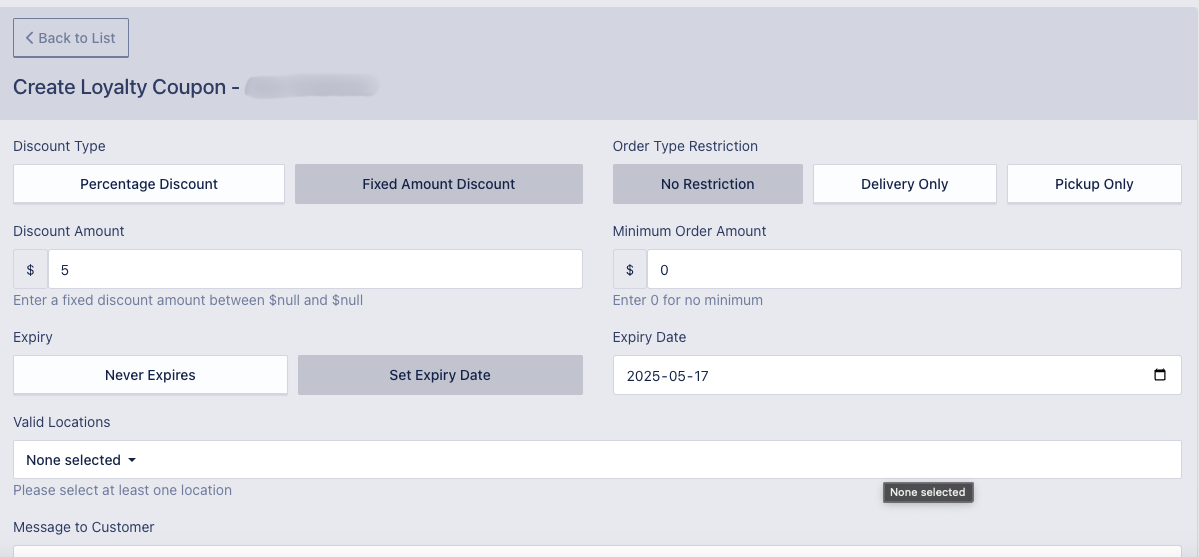Click the select at least one location hint

pos(122,490)
